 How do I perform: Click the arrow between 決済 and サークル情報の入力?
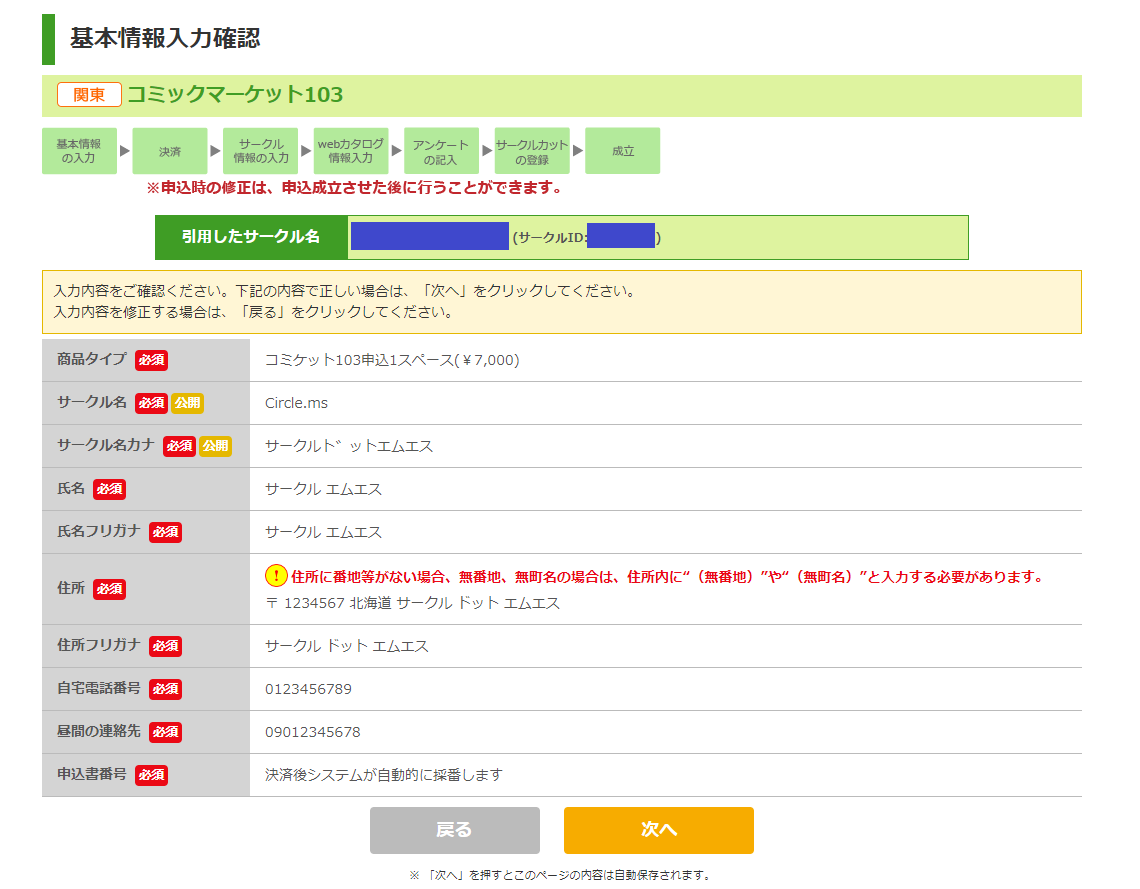point(215,151)
